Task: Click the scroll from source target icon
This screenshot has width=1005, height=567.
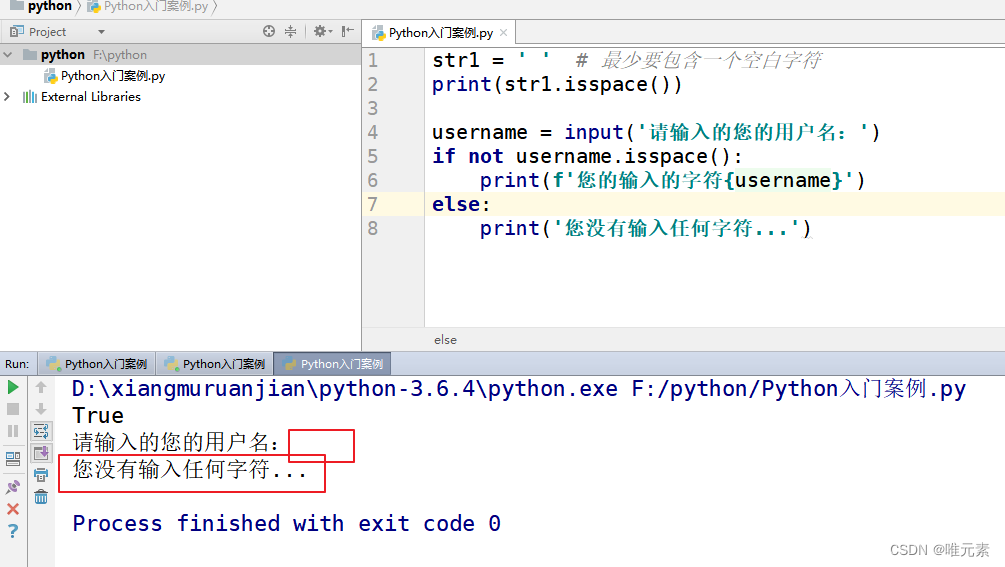Action: [x=269, y=31]
